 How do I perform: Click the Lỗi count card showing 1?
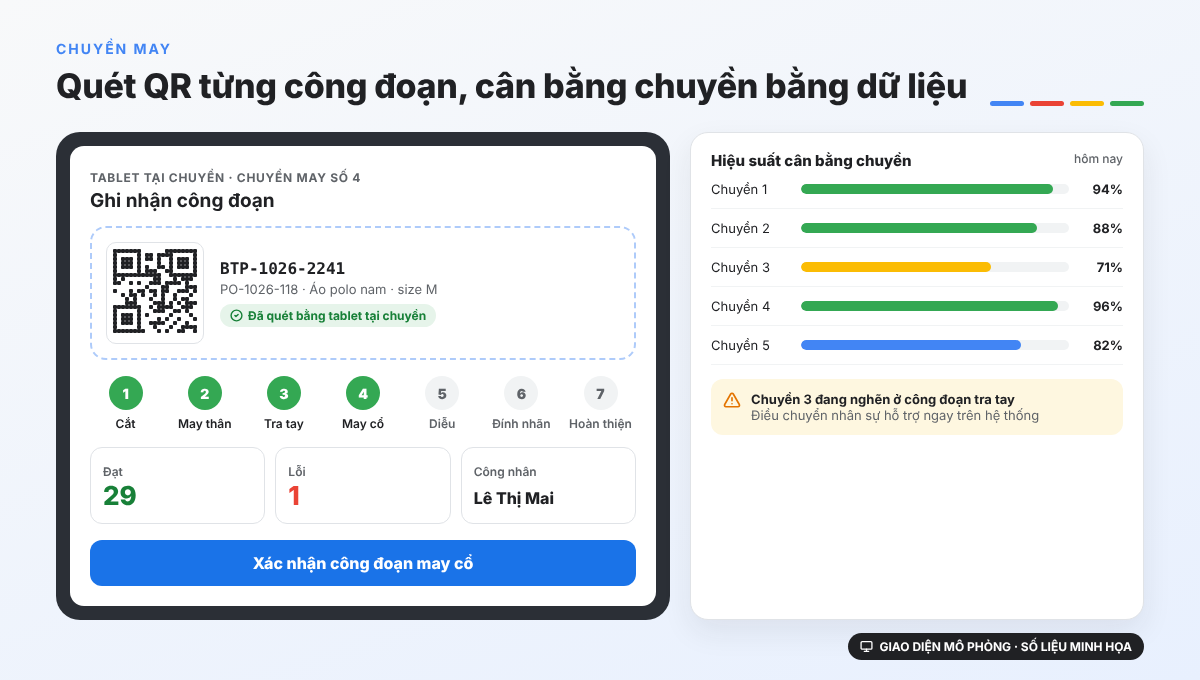(x=363, y=485)
